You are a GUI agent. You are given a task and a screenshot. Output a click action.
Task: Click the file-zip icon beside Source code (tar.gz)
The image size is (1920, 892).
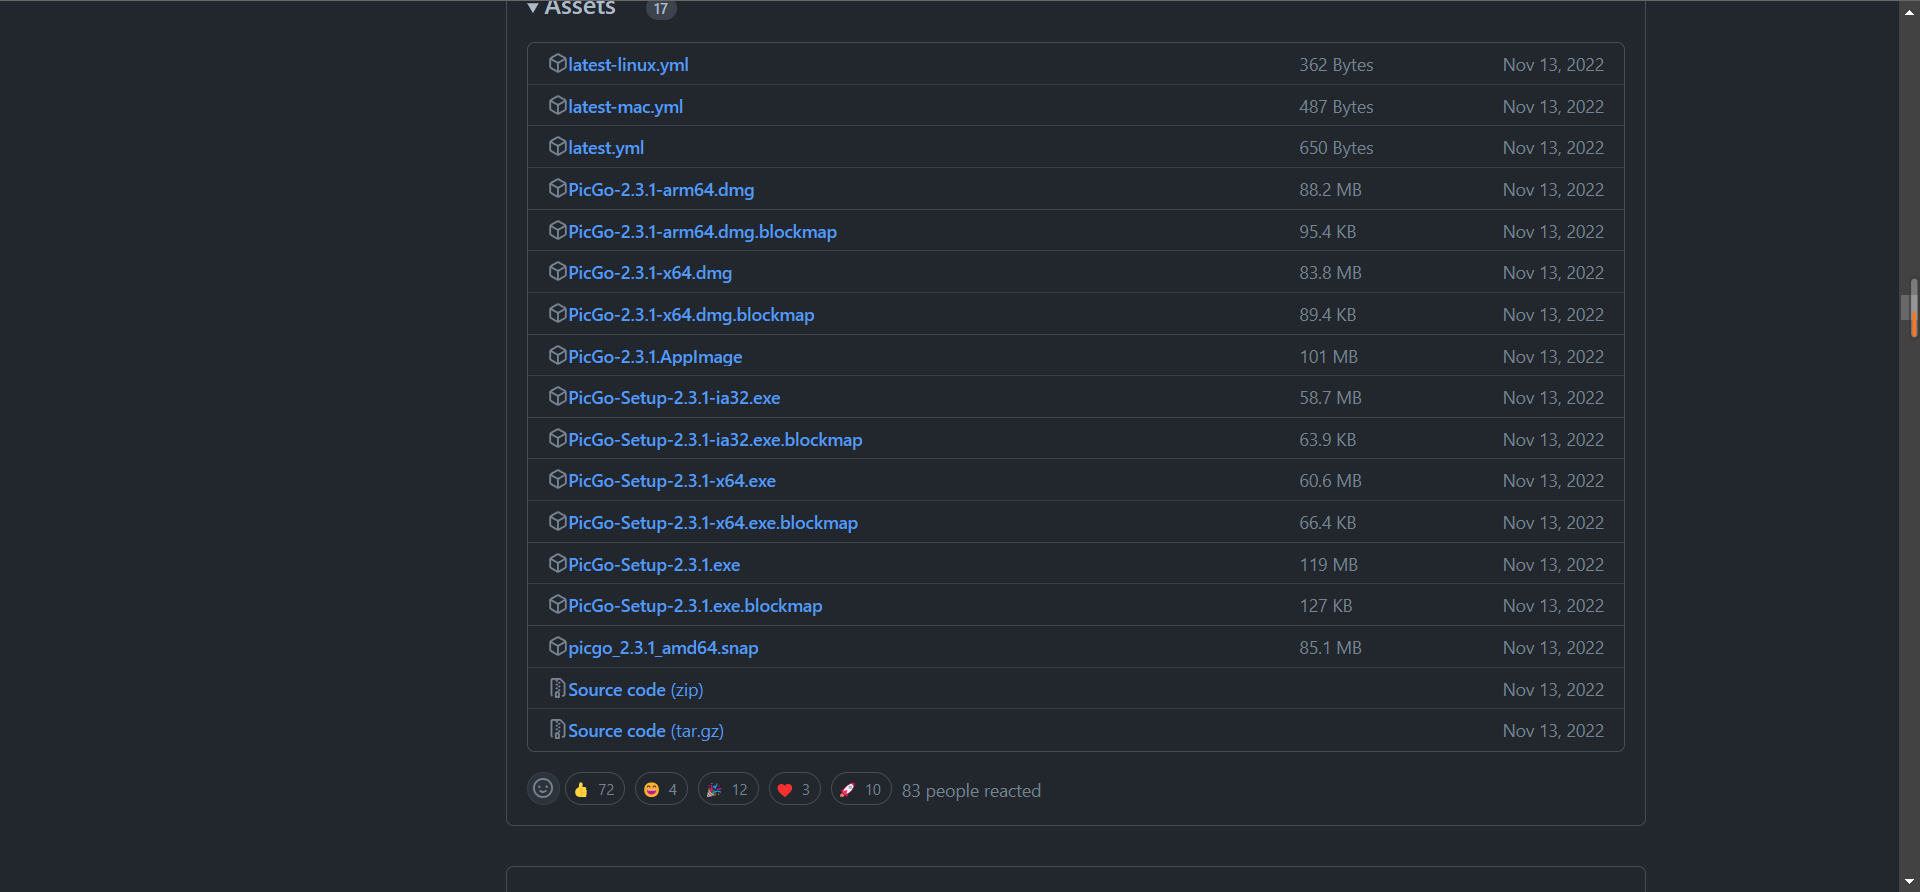pos(558,729)
